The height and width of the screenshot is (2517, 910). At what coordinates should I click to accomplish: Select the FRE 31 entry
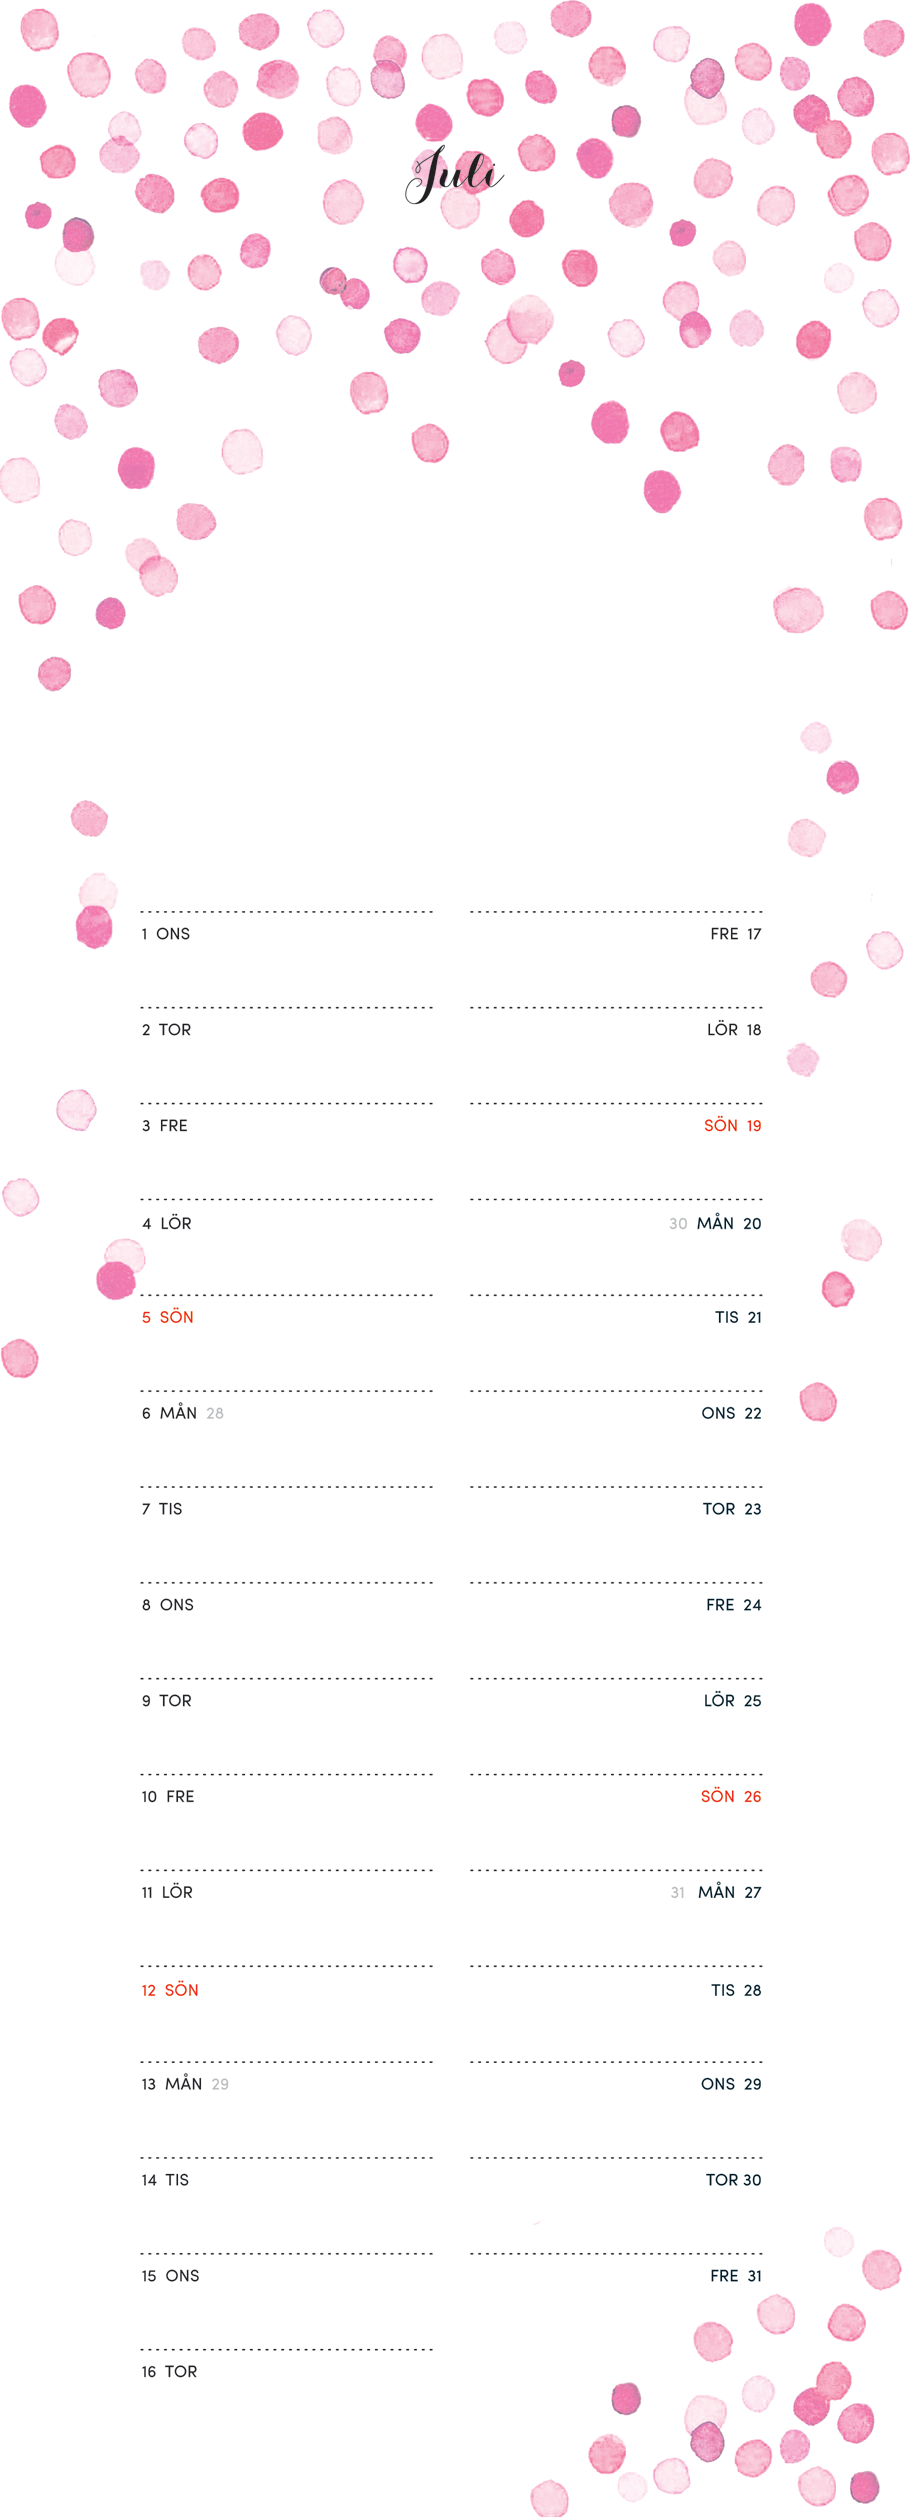point(736,2275)
